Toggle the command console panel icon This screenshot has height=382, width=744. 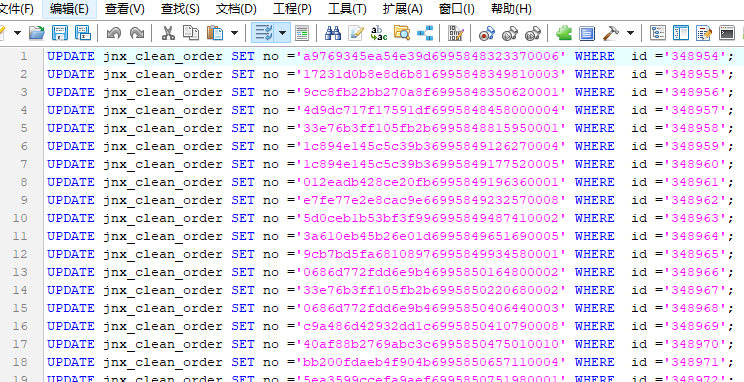click(x=727, y=33)
